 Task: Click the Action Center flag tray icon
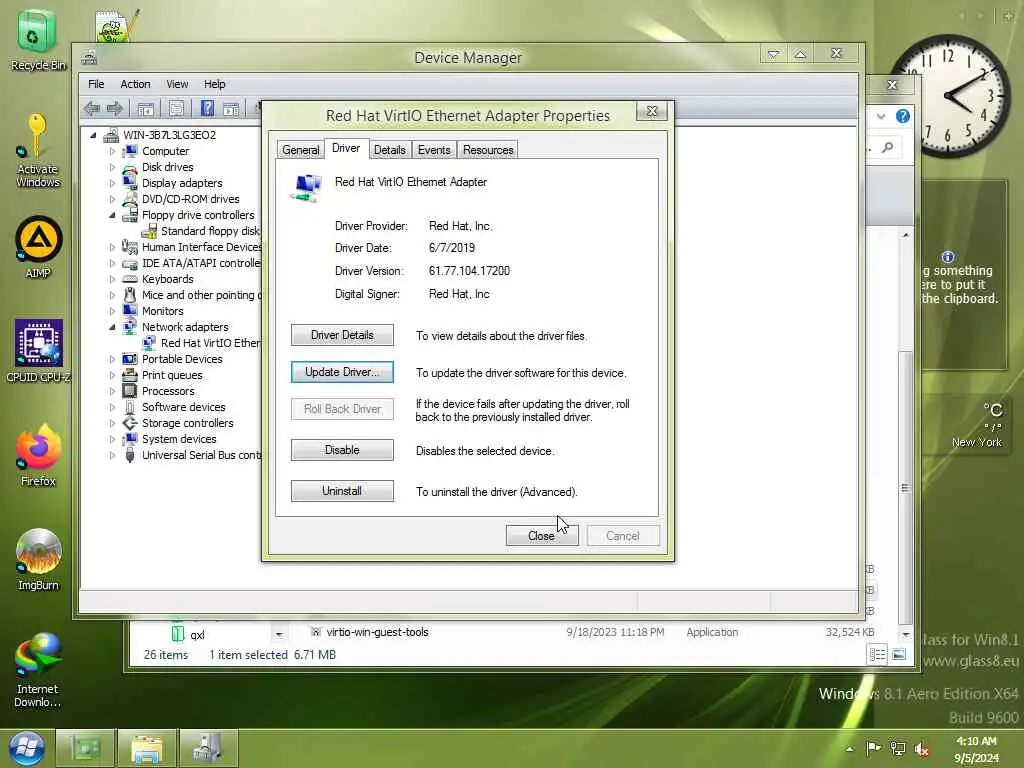pos(872,748)
